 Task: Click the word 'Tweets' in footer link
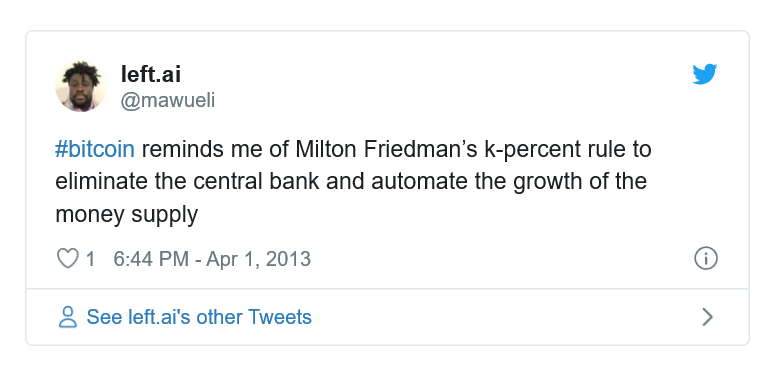pyautogui.click(x=279, y=317)
